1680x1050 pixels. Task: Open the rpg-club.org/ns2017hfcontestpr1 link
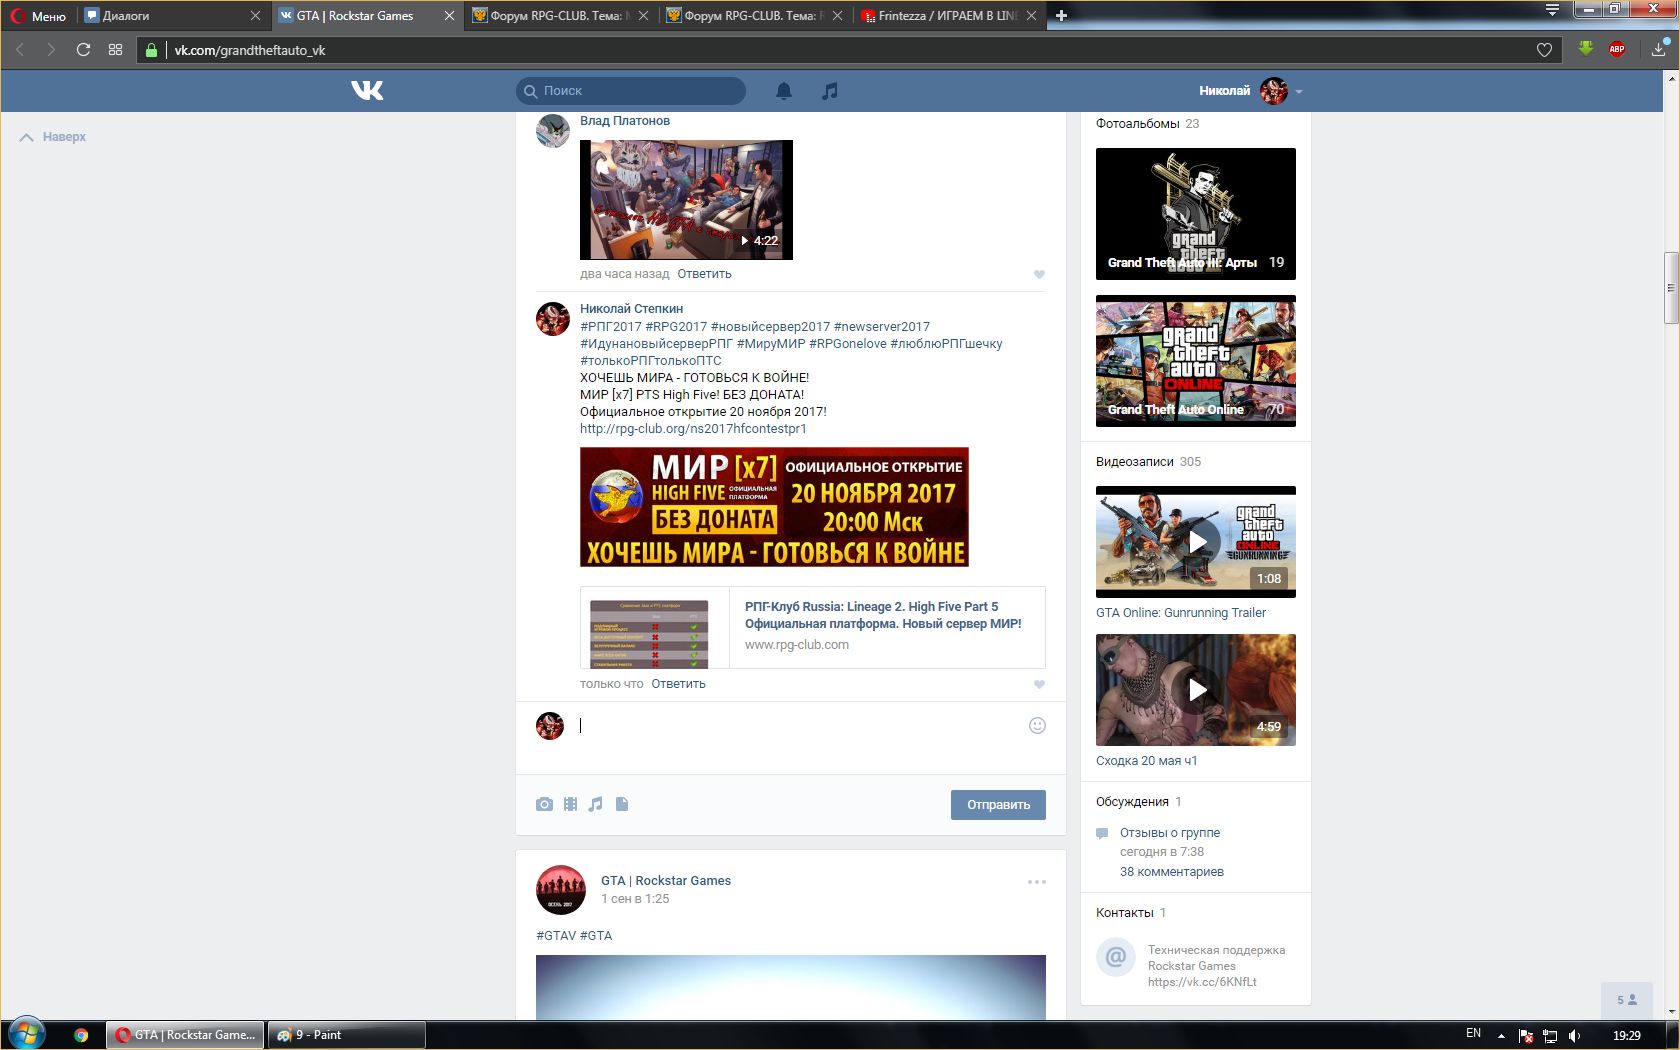tap(693, 429)
